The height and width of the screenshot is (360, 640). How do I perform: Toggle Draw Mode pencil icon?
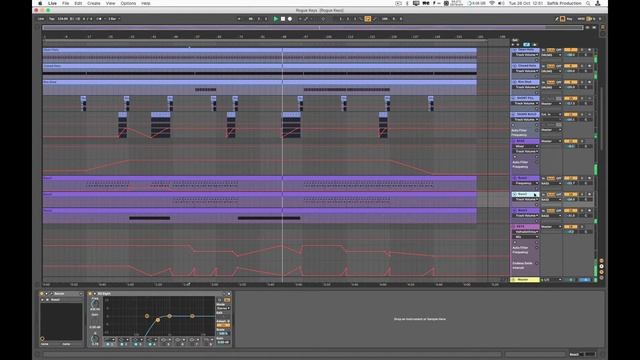point(556,19)
